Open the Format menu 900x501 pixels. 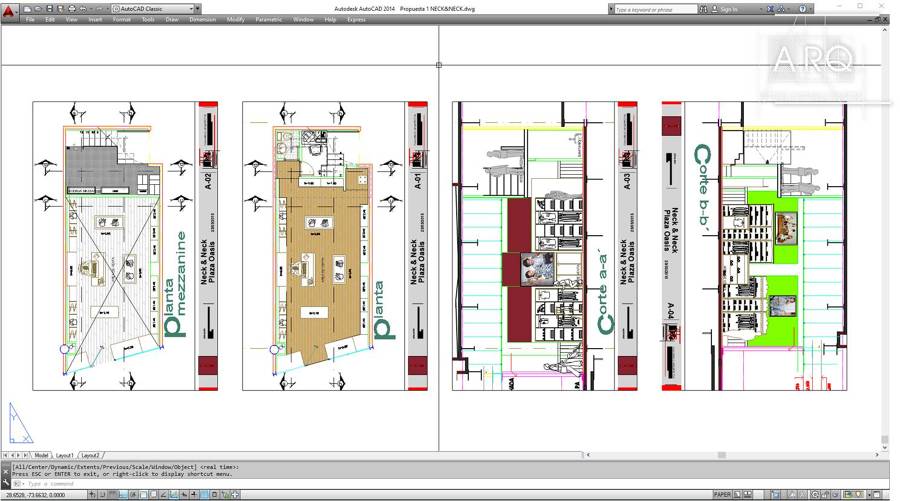[122, 20]
